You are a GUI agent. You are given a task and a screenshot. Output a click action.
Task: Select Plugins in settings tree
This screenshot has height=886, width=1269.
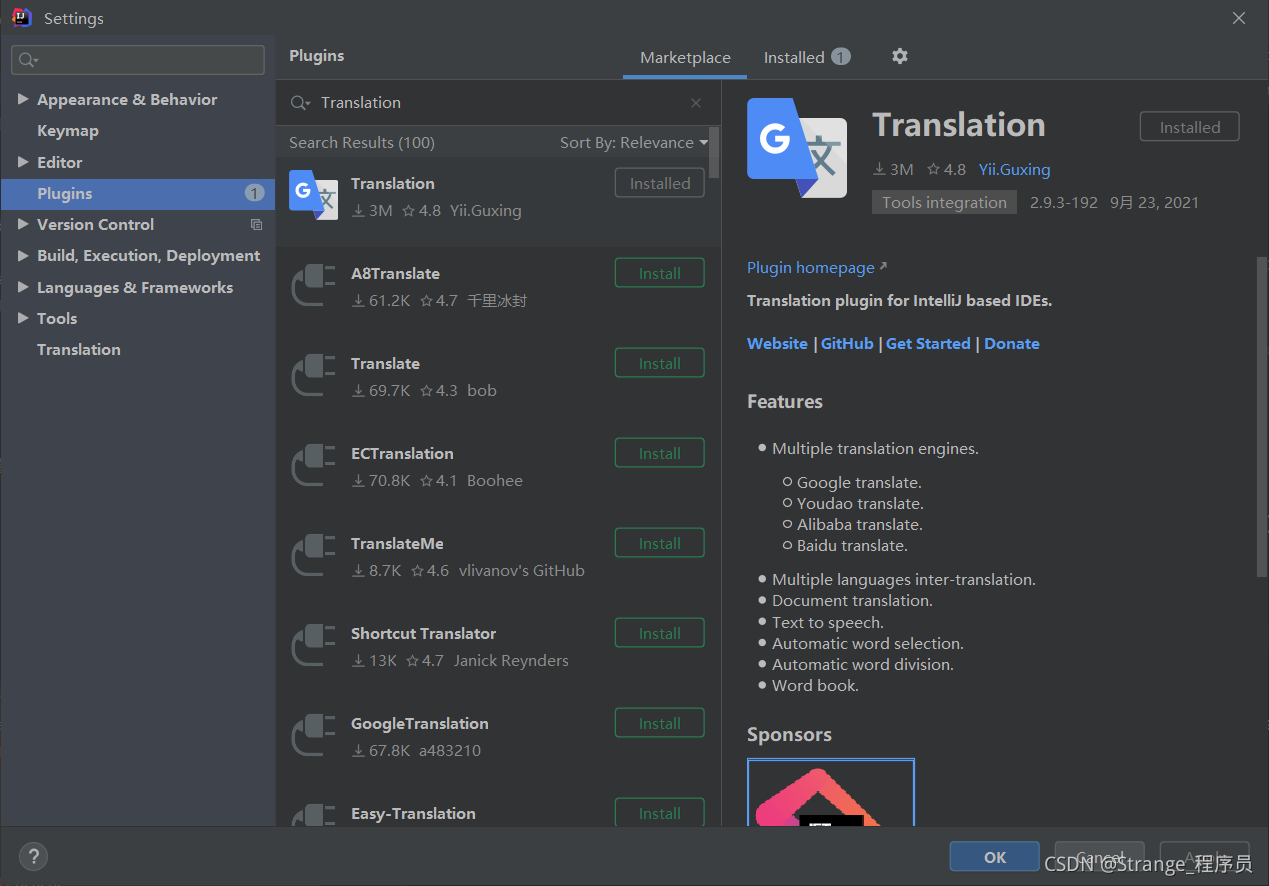[138, 194]
